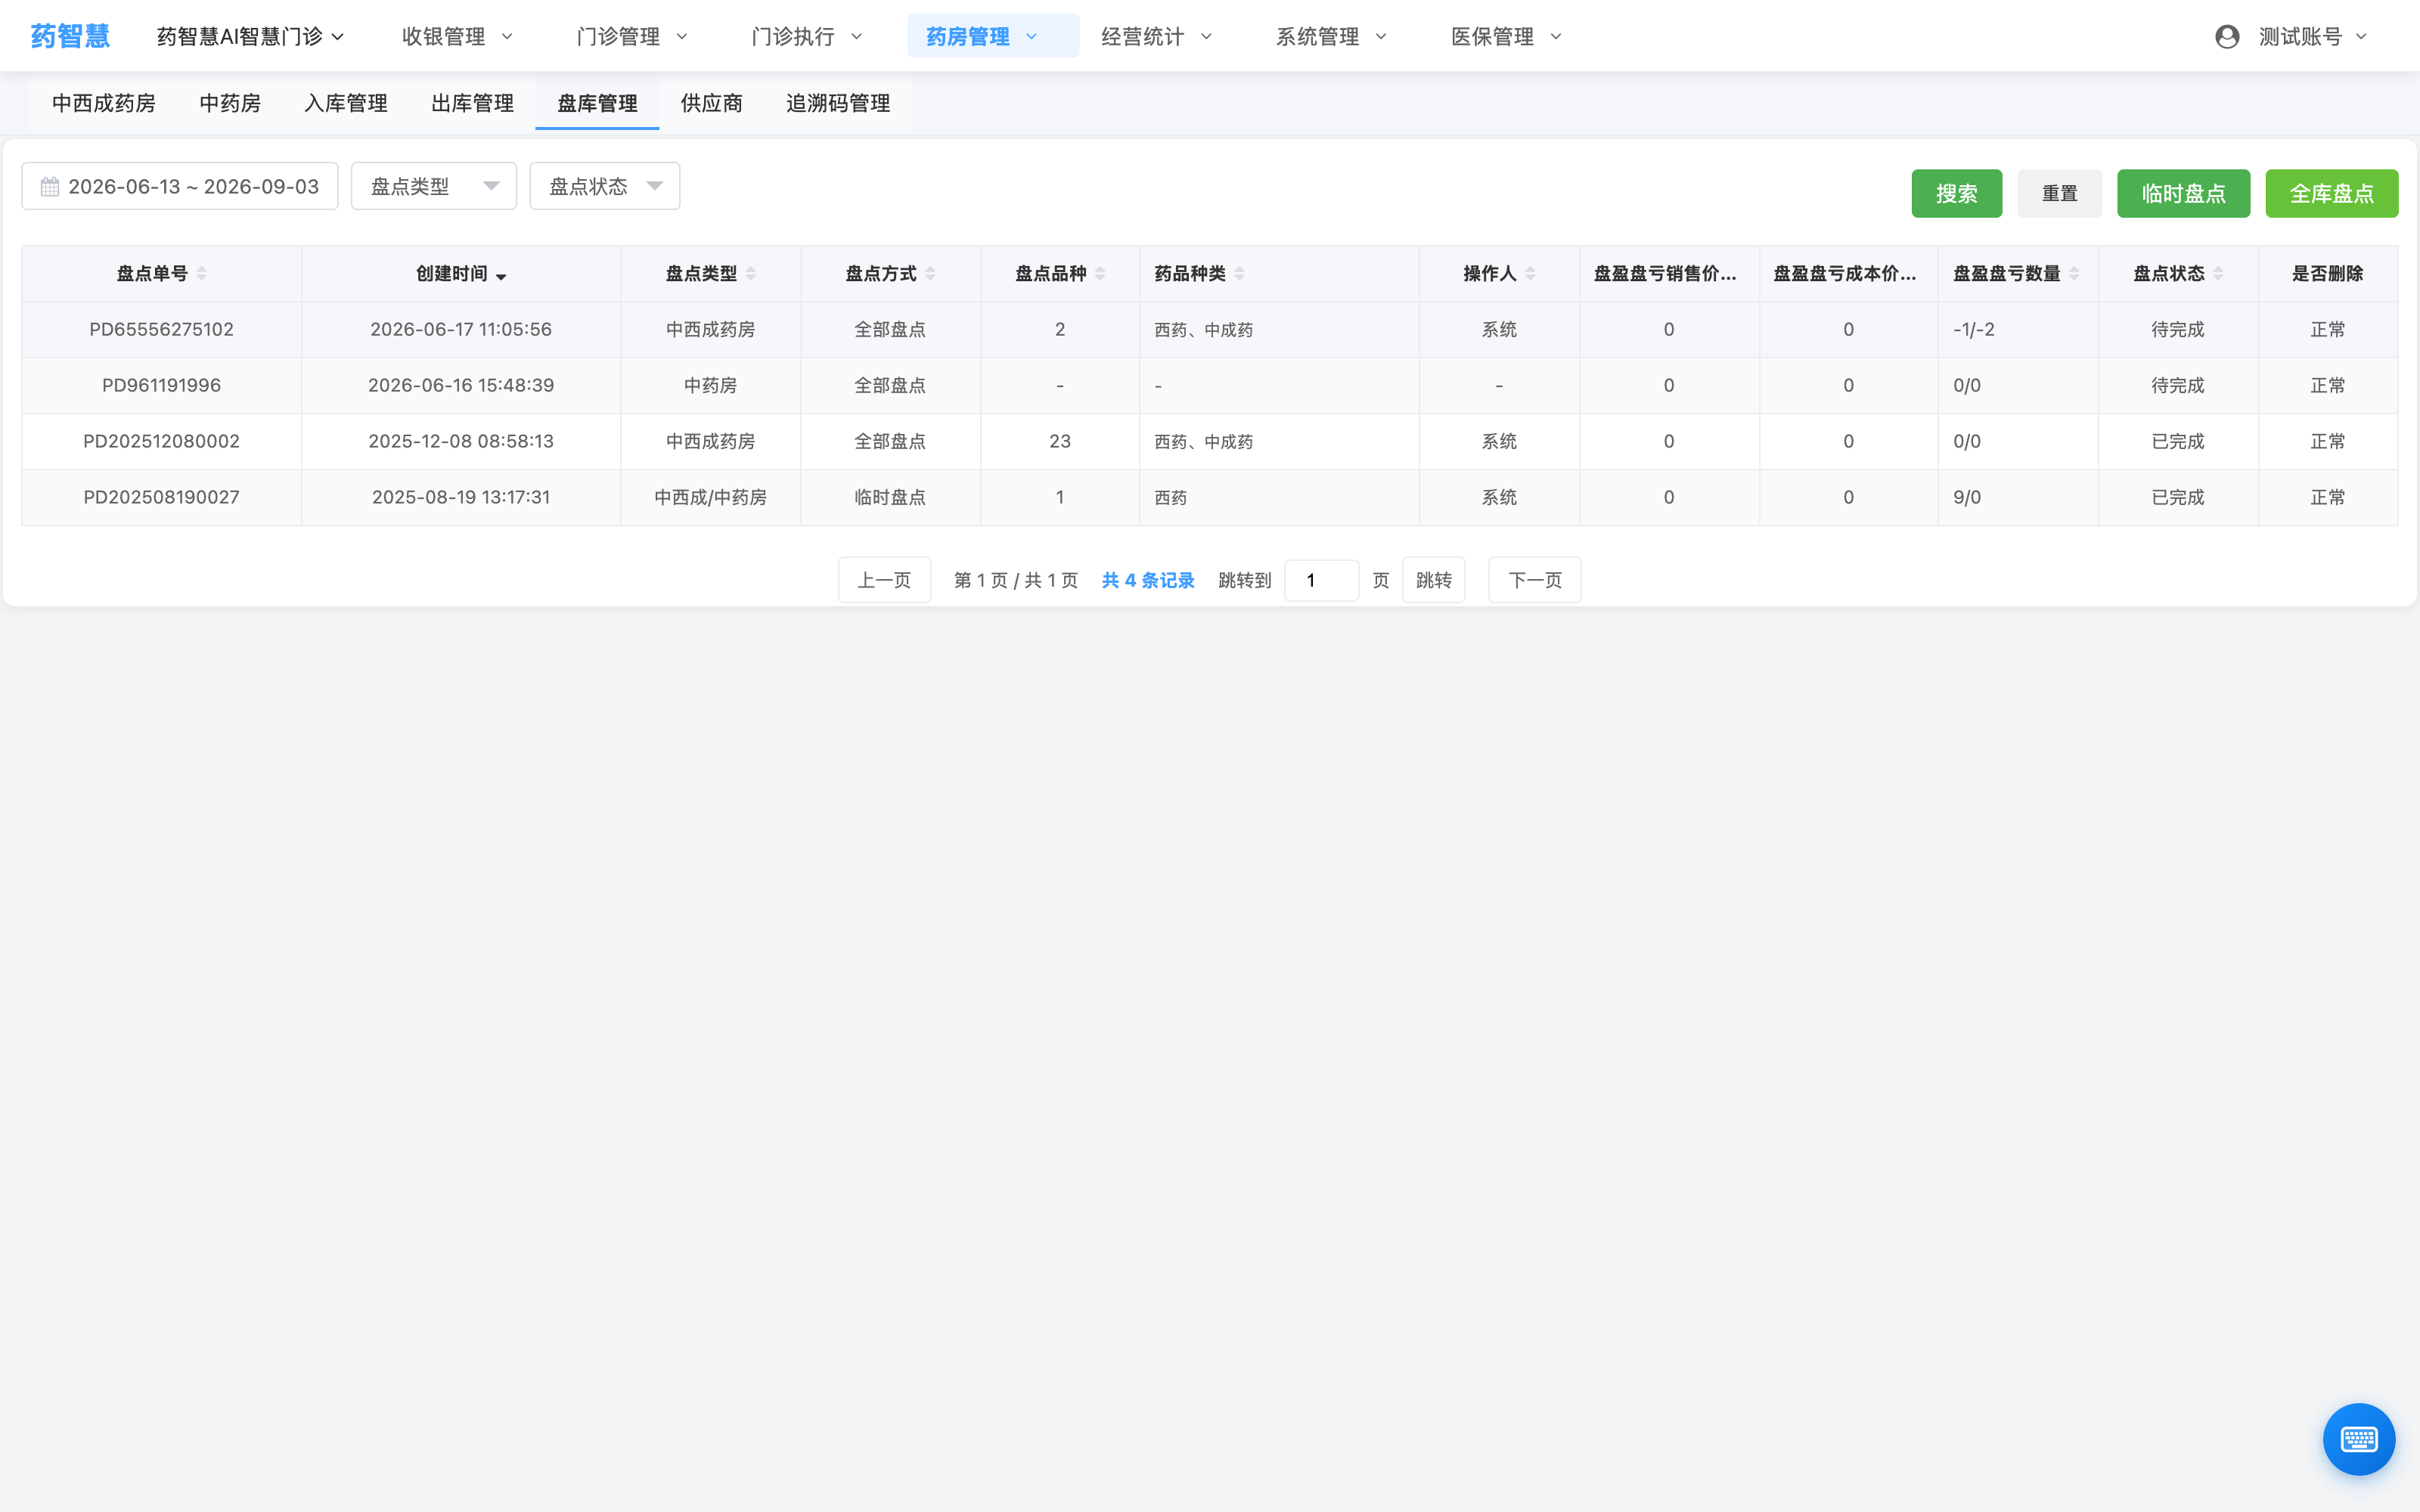Open the 经营统计 menu
The width and height of the screenshot is (2420, 1512).
(1157, 36)
